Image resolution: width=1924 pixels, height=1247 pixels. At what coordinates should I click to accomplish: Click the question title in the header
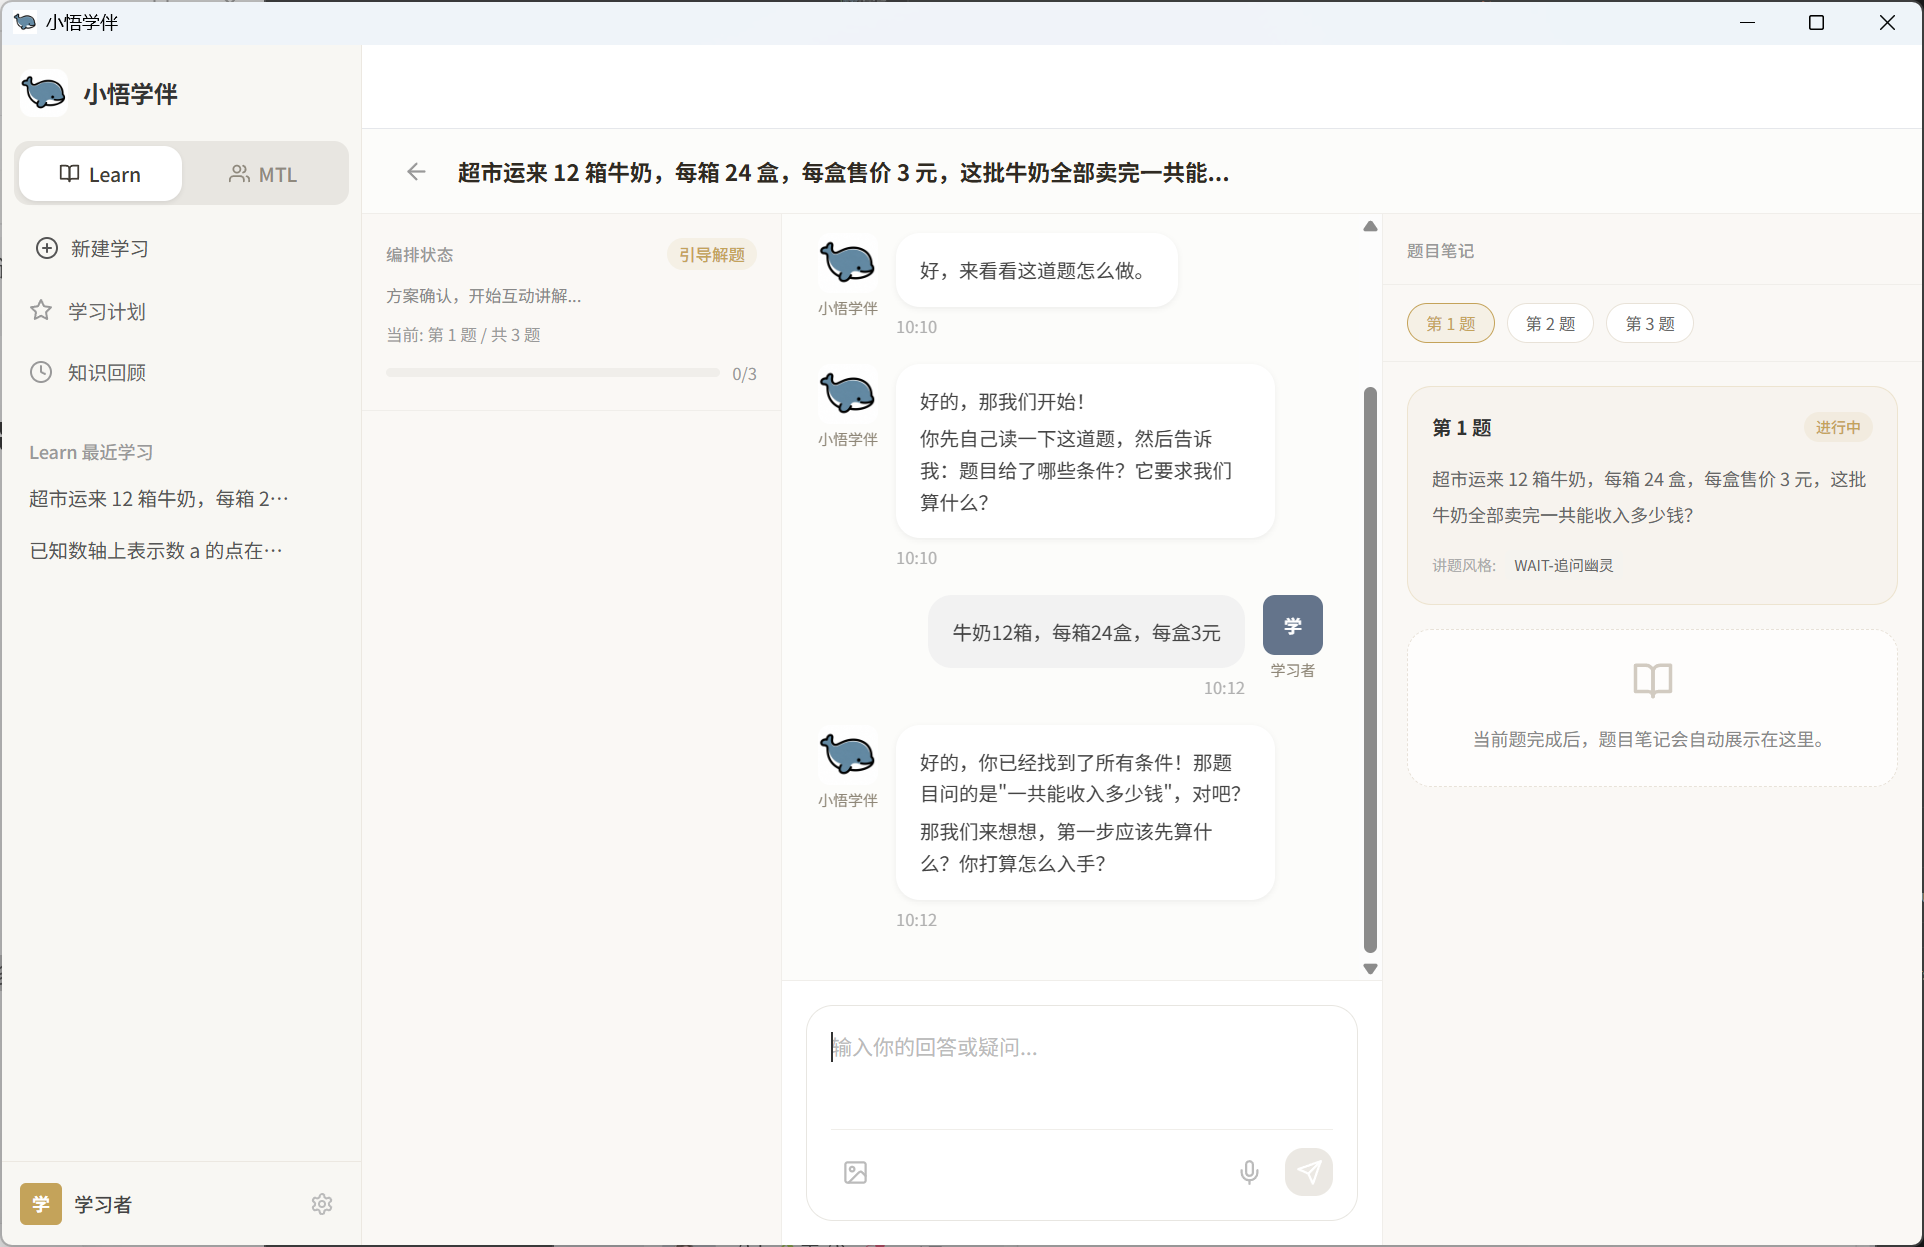[843, 172]
